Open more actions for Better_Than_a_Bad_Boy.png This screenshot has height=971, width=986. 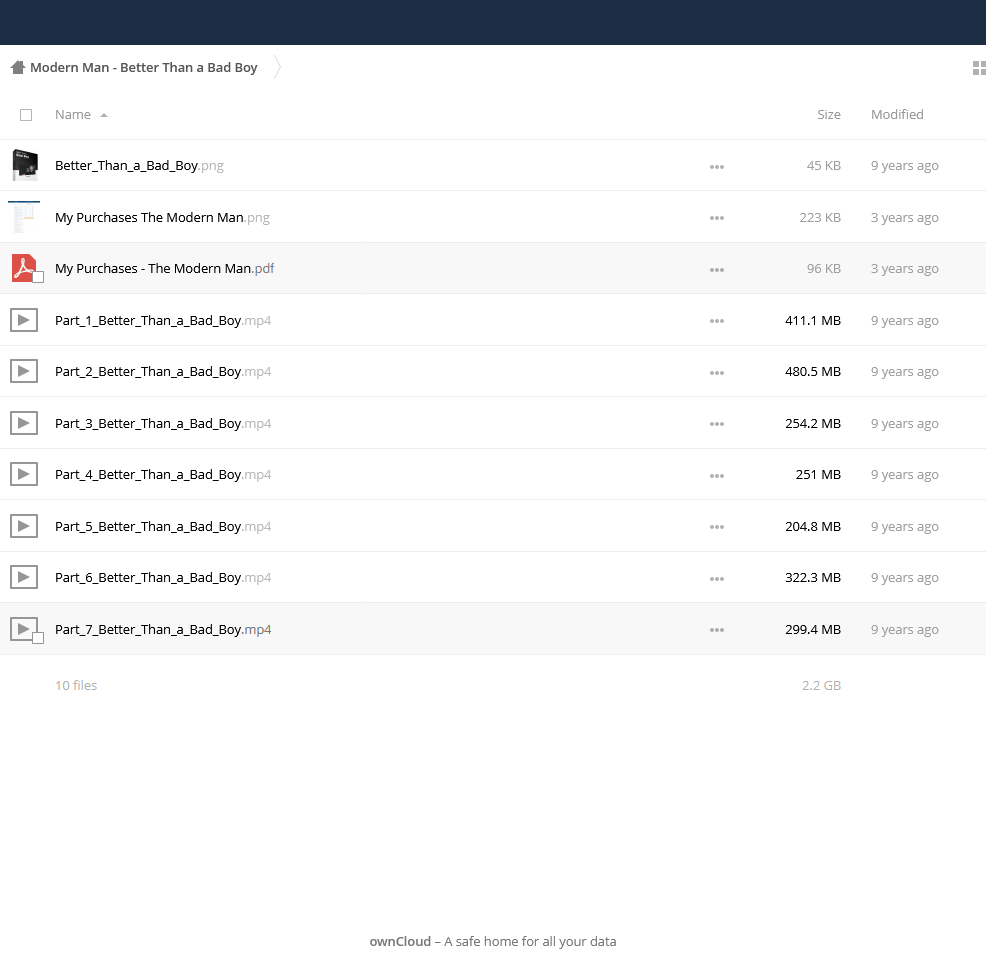(717, 167)
